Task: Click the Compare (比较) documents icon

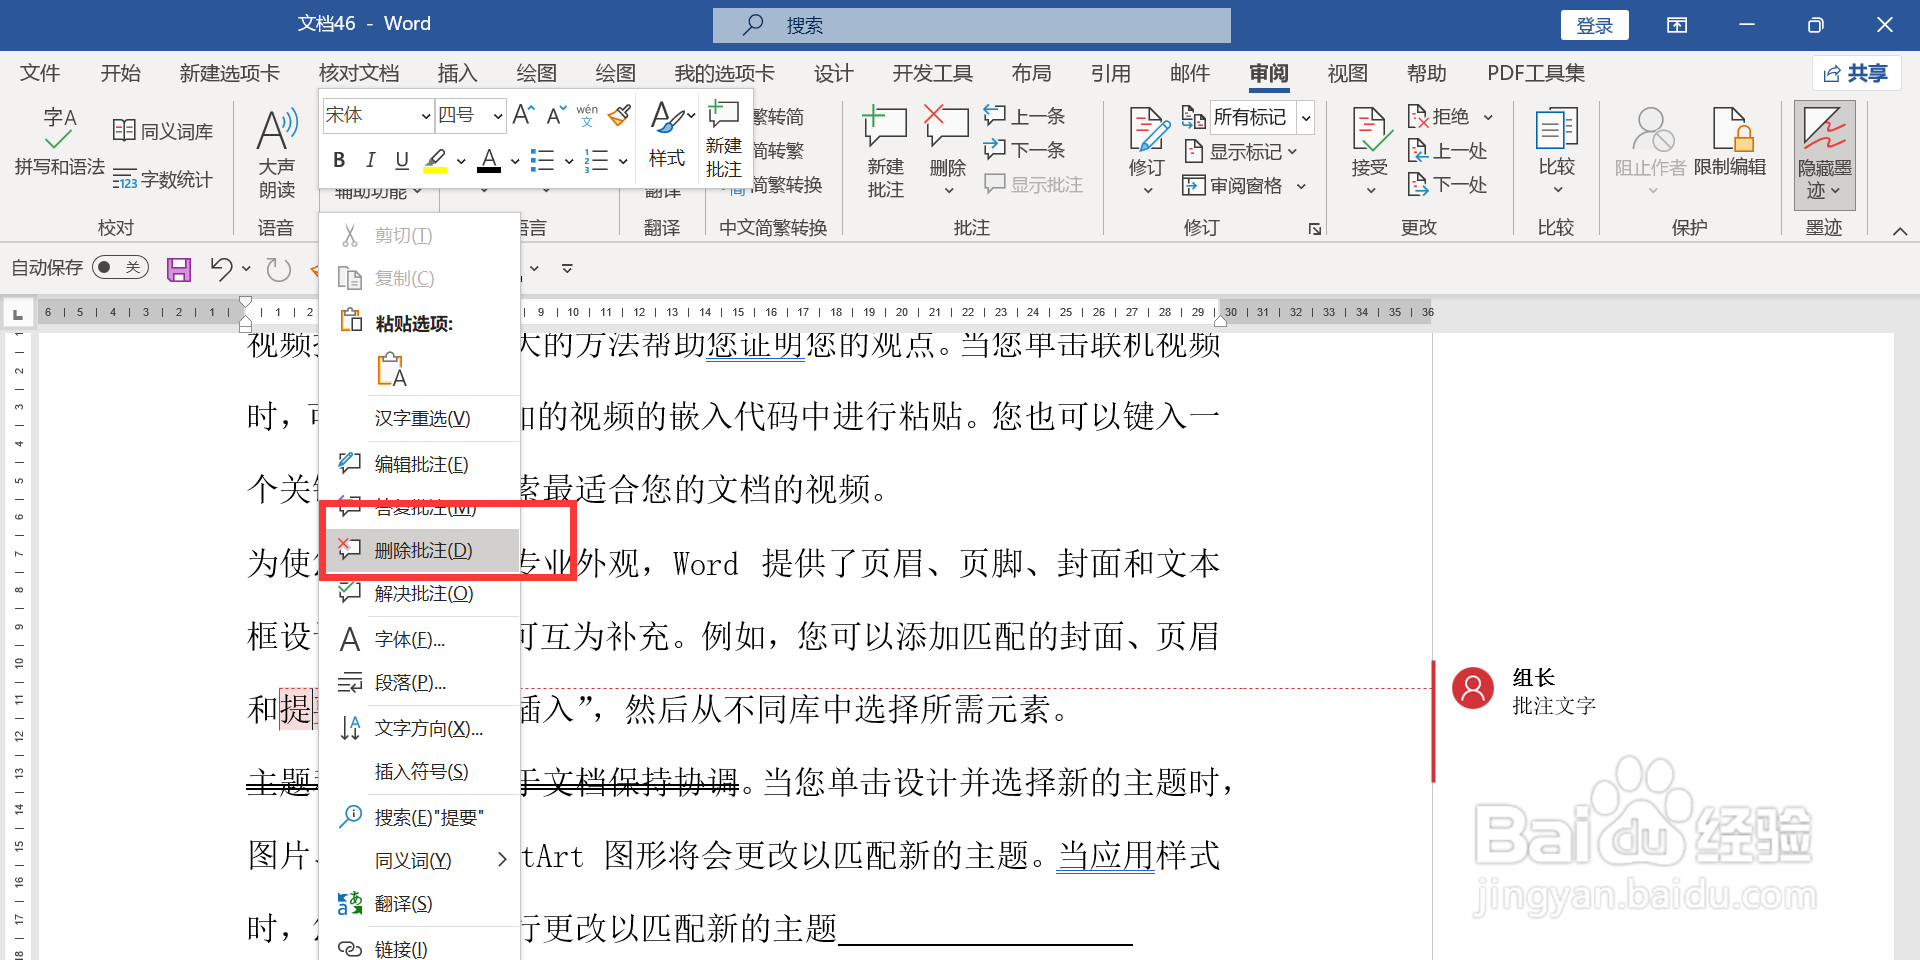Action: [1556, 130]
